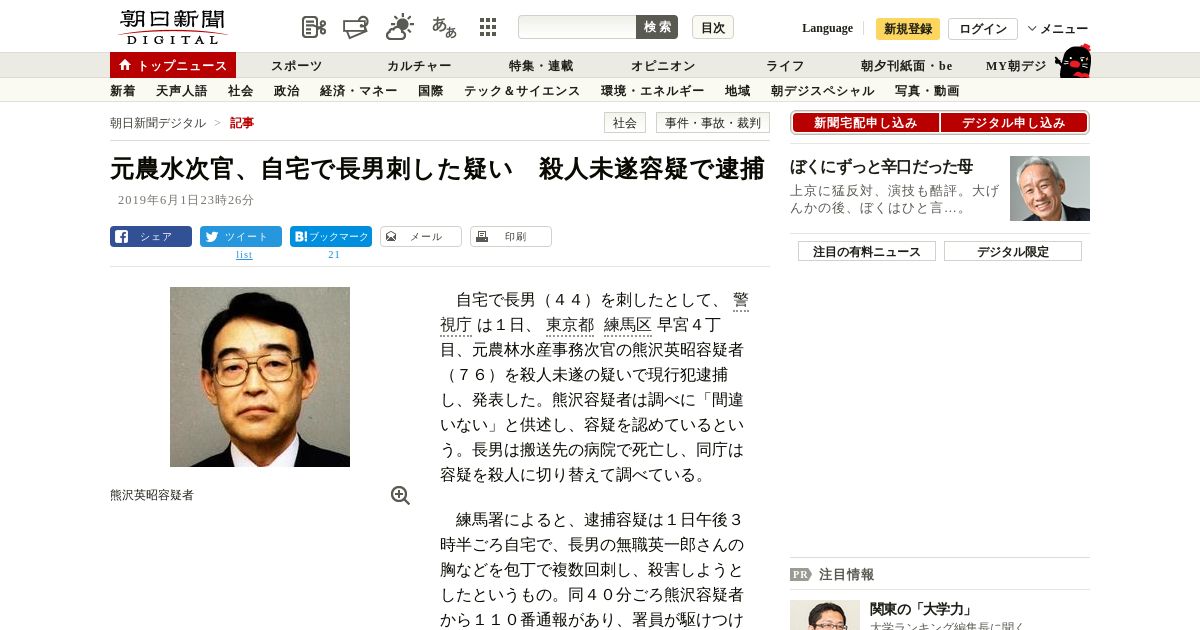Print article using 印刷 button

(x=511, y=237)
